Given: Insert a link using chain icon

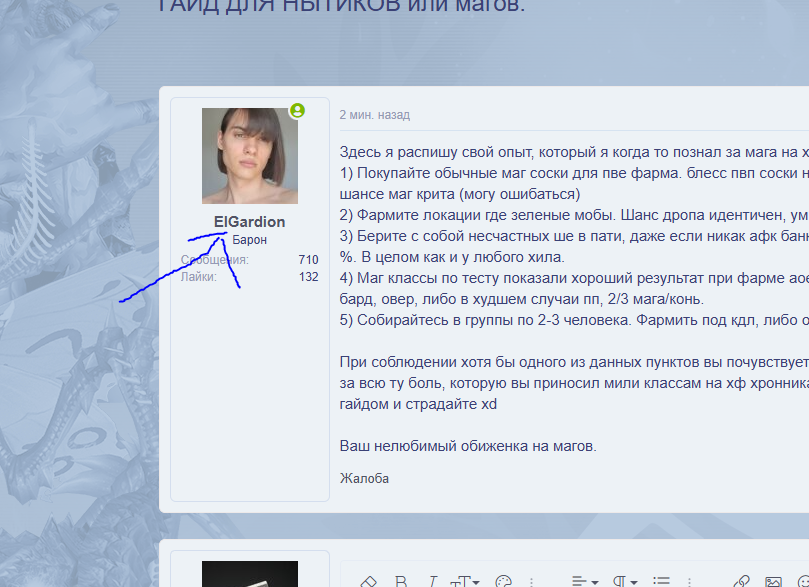Looking at the screenshot, I should point(741,582).
